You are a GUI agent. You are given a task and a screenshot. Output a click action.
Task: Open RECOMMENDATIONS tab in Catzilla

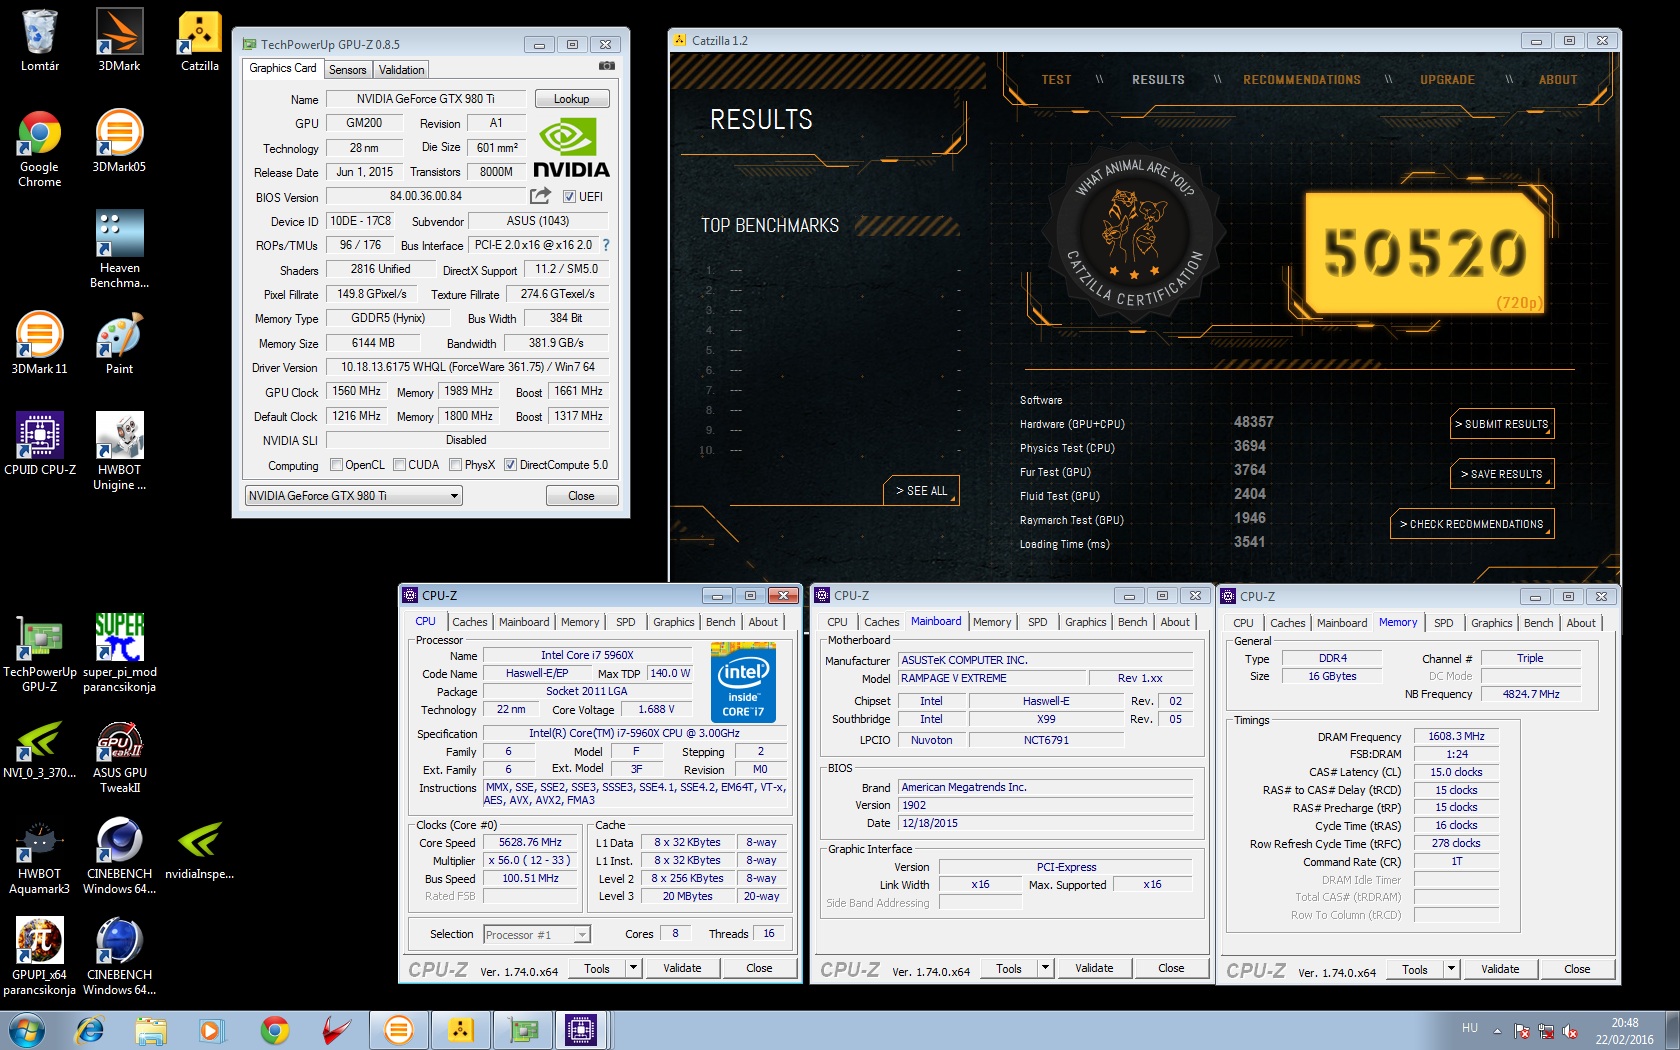pyautogui.click(x=1301, y=80)
